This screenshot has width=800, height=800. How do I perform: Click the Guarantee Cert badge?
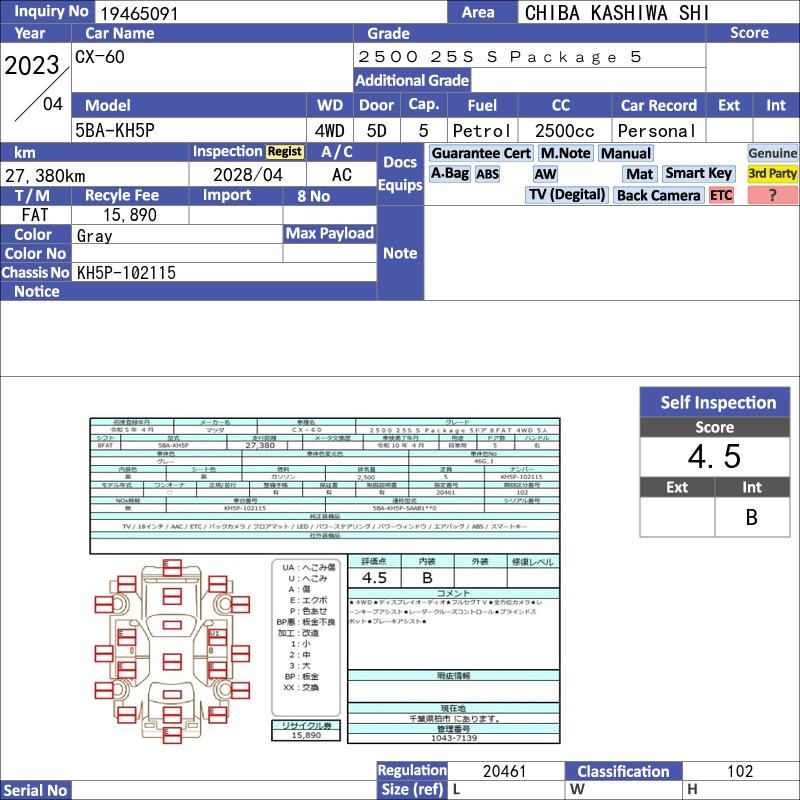click(x=481, y=154)
